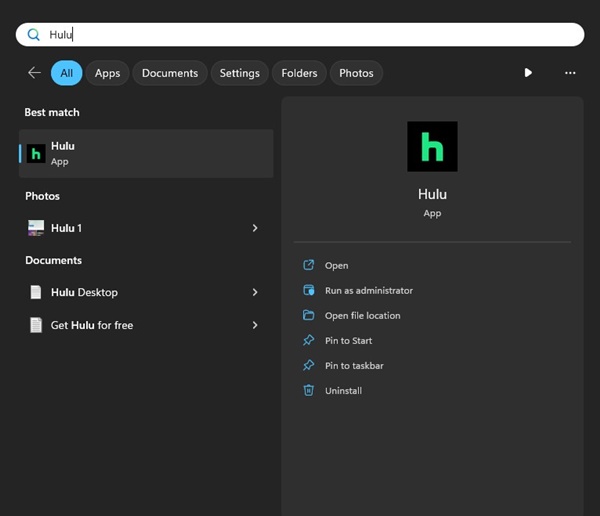Viewport: 600px width, 516px height.
Task: Click the large Hulu logo in details pane
Action: [432, 146]
